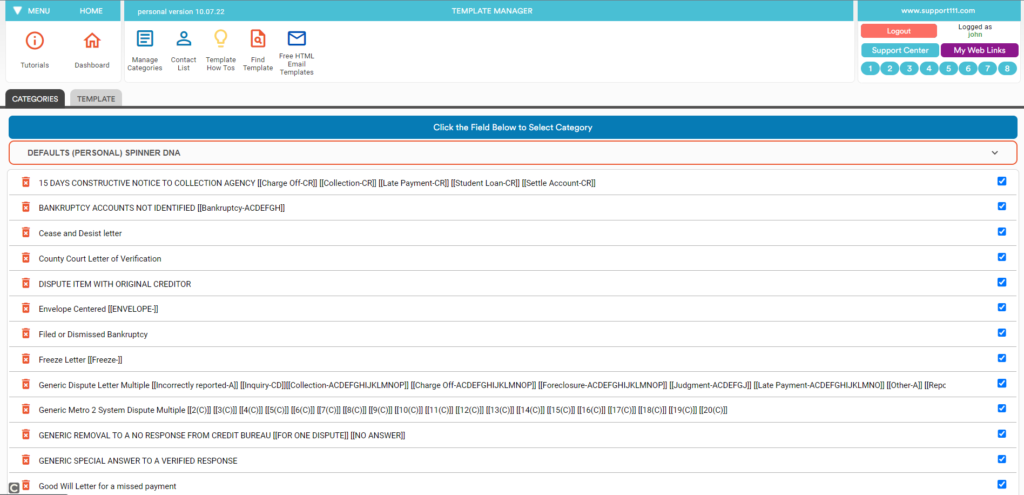Viewport: 1024px width, 495px height.
Task: Delete GENERIC SPECIAL ANSWER TO VERIFIED RESPONSE
Action: point(26,460)
